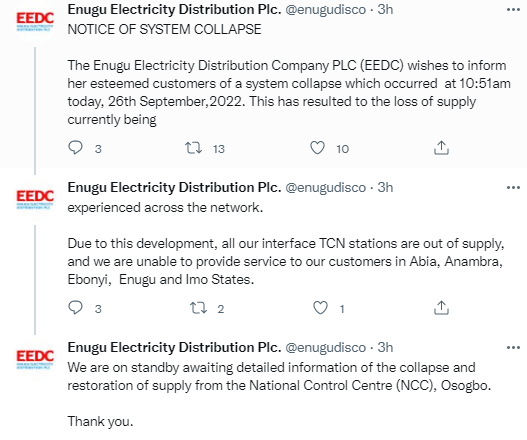
Task: Click @enugudisco handle on second tweet
Action: pos(325,188)
